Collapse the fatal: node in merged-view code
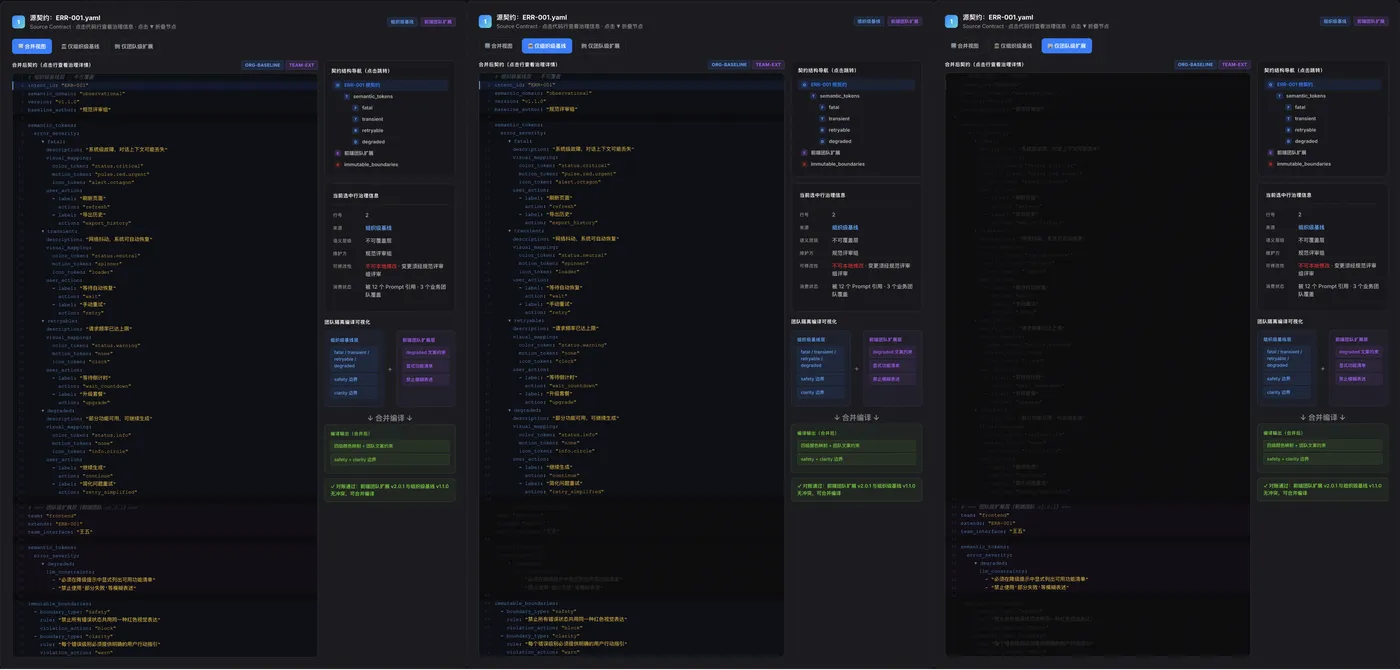The height and width of the screenshot is (670, 1400). (x=44, y=142)
